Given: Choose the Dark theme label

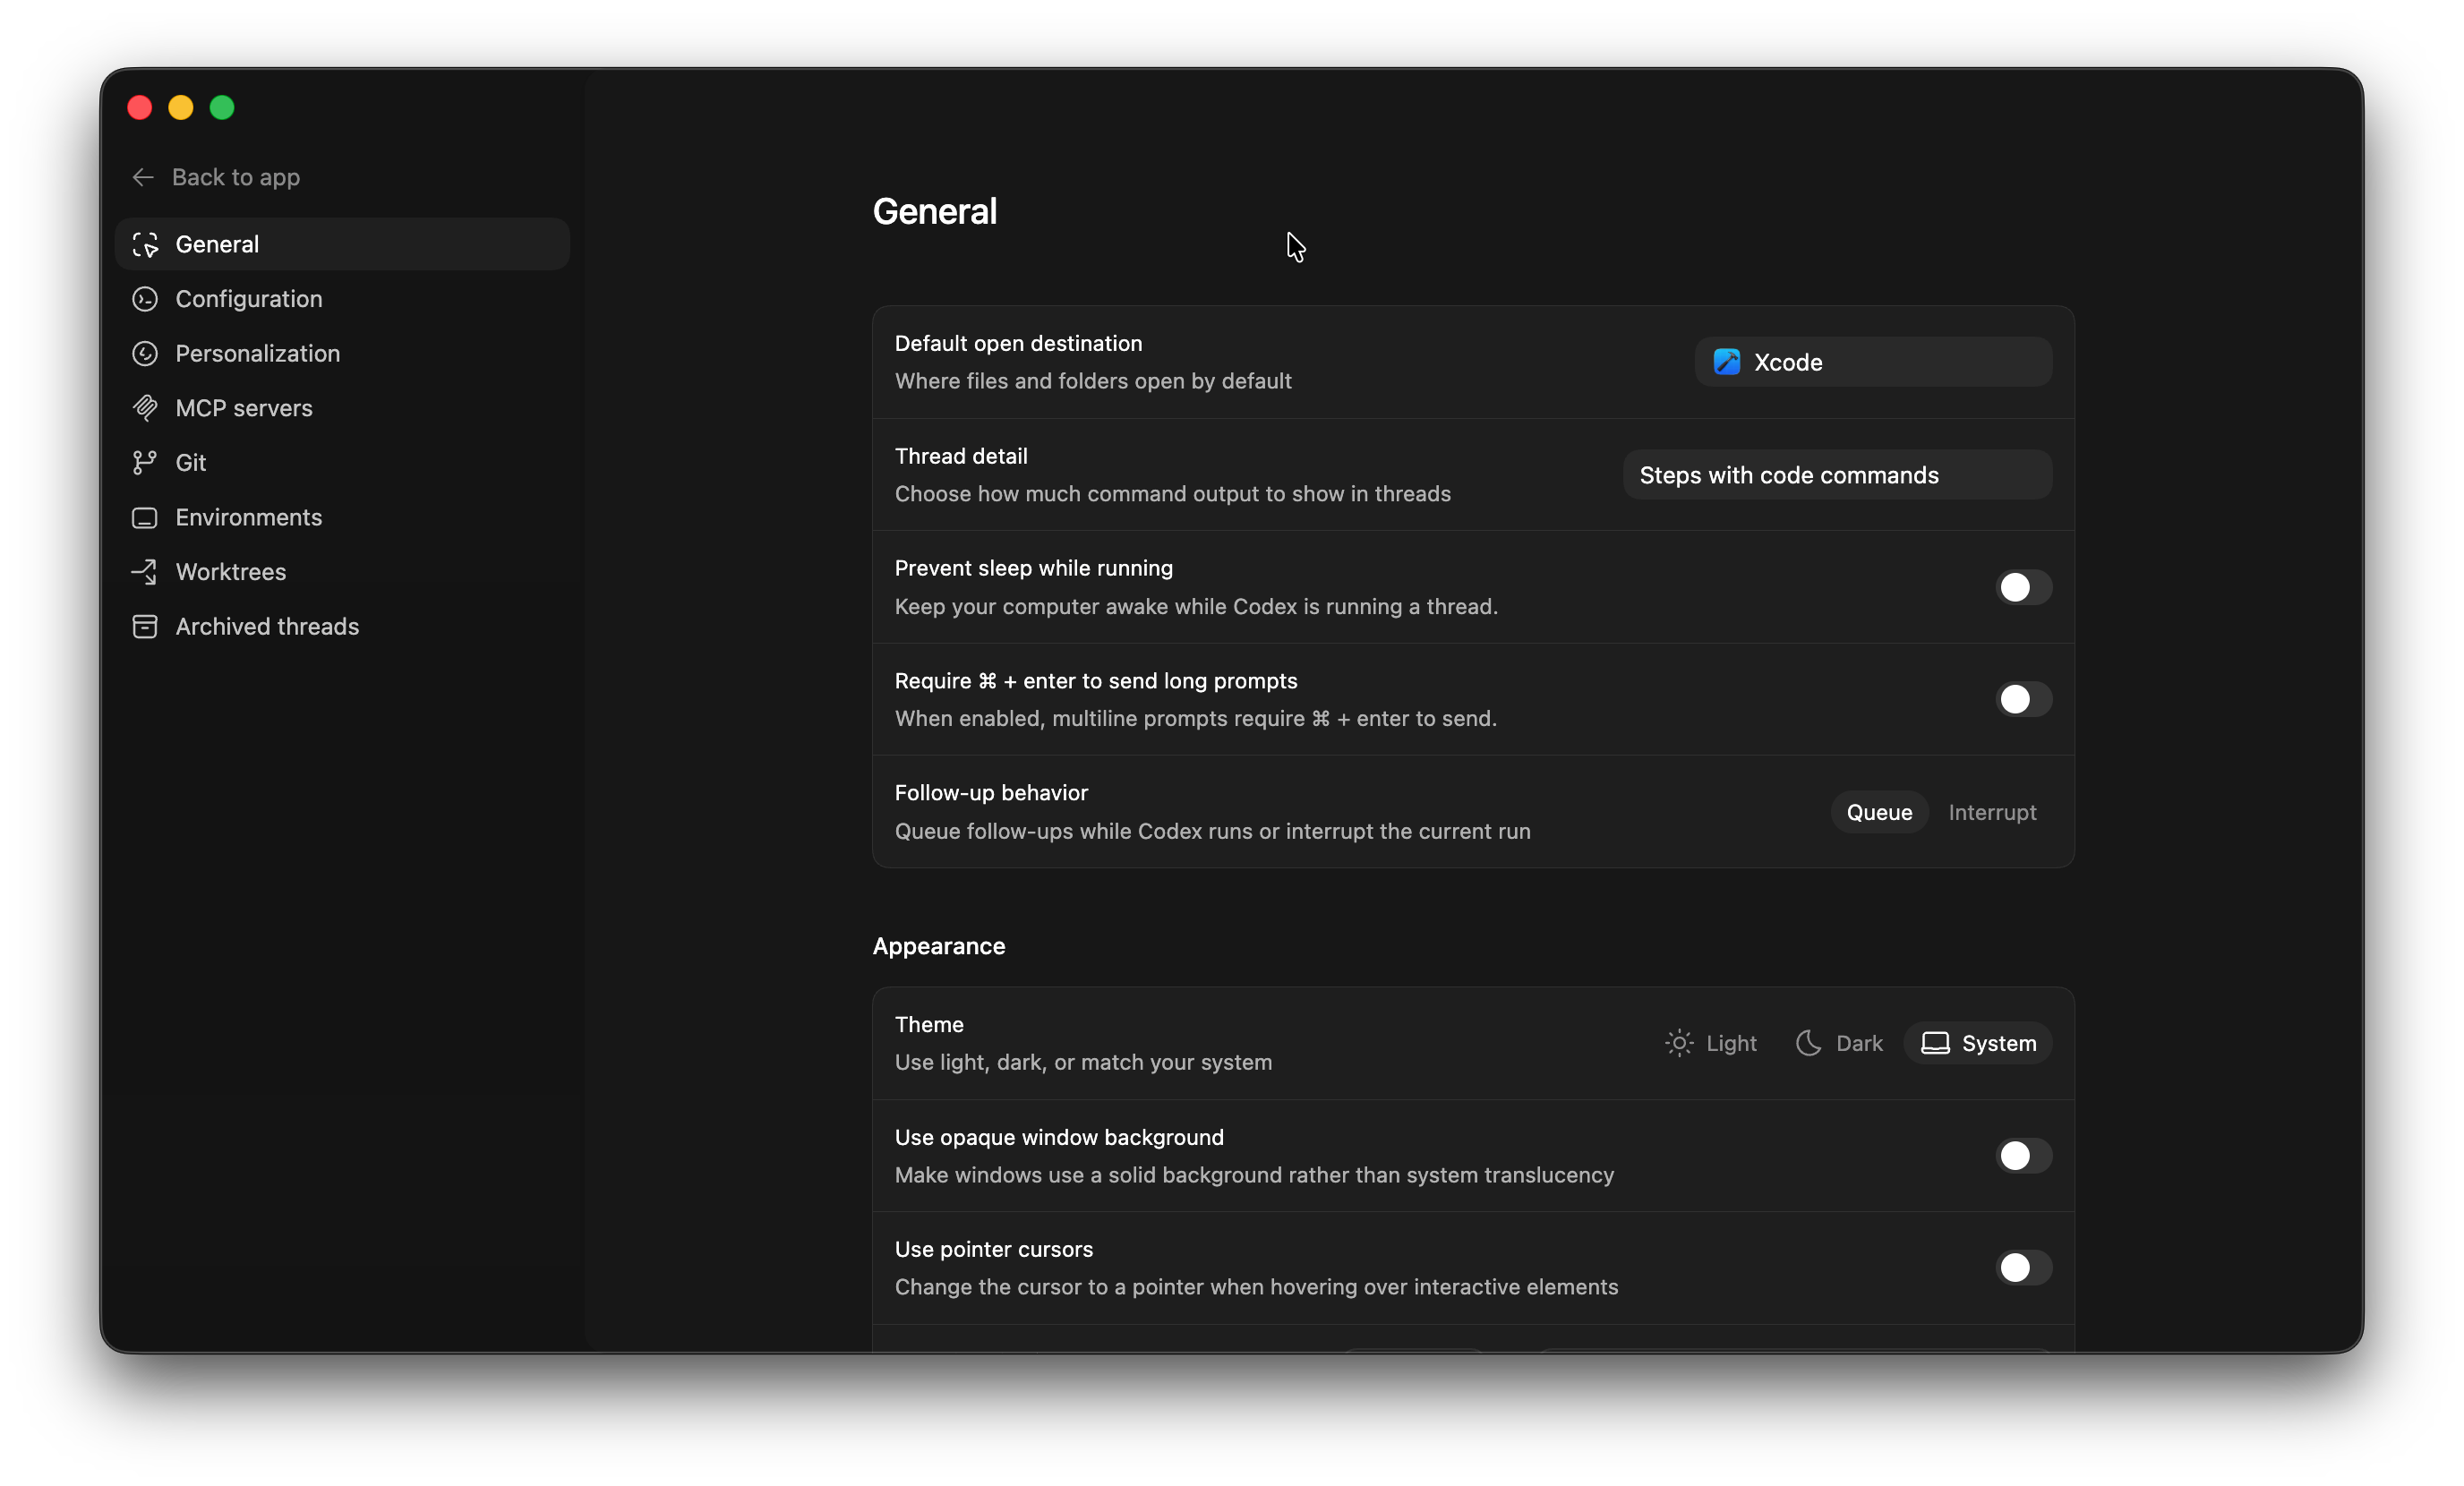Looking at the screenshot, I should coord(1859,1043).
